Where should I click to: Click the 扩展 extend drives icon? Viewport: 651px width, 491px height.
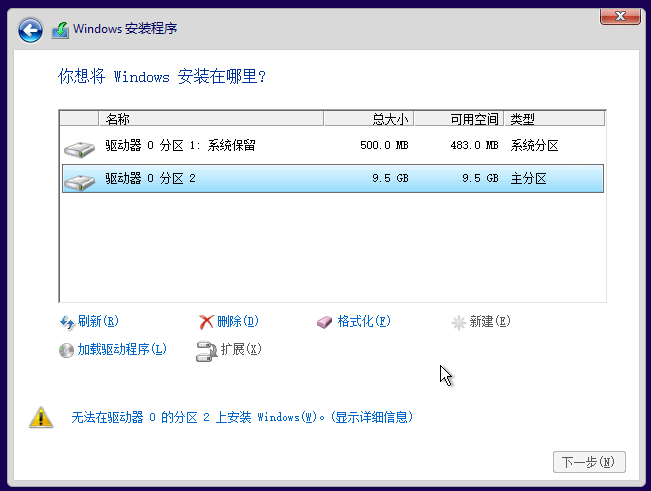(x=206, y=351)
